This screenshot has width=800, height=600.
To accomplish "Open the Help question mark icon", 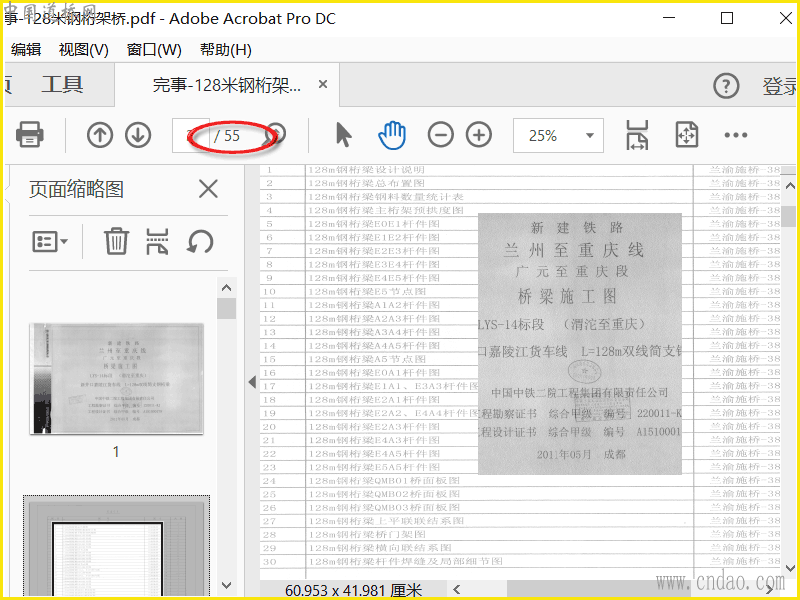I will pyautogui.click(x=726, y=86).
